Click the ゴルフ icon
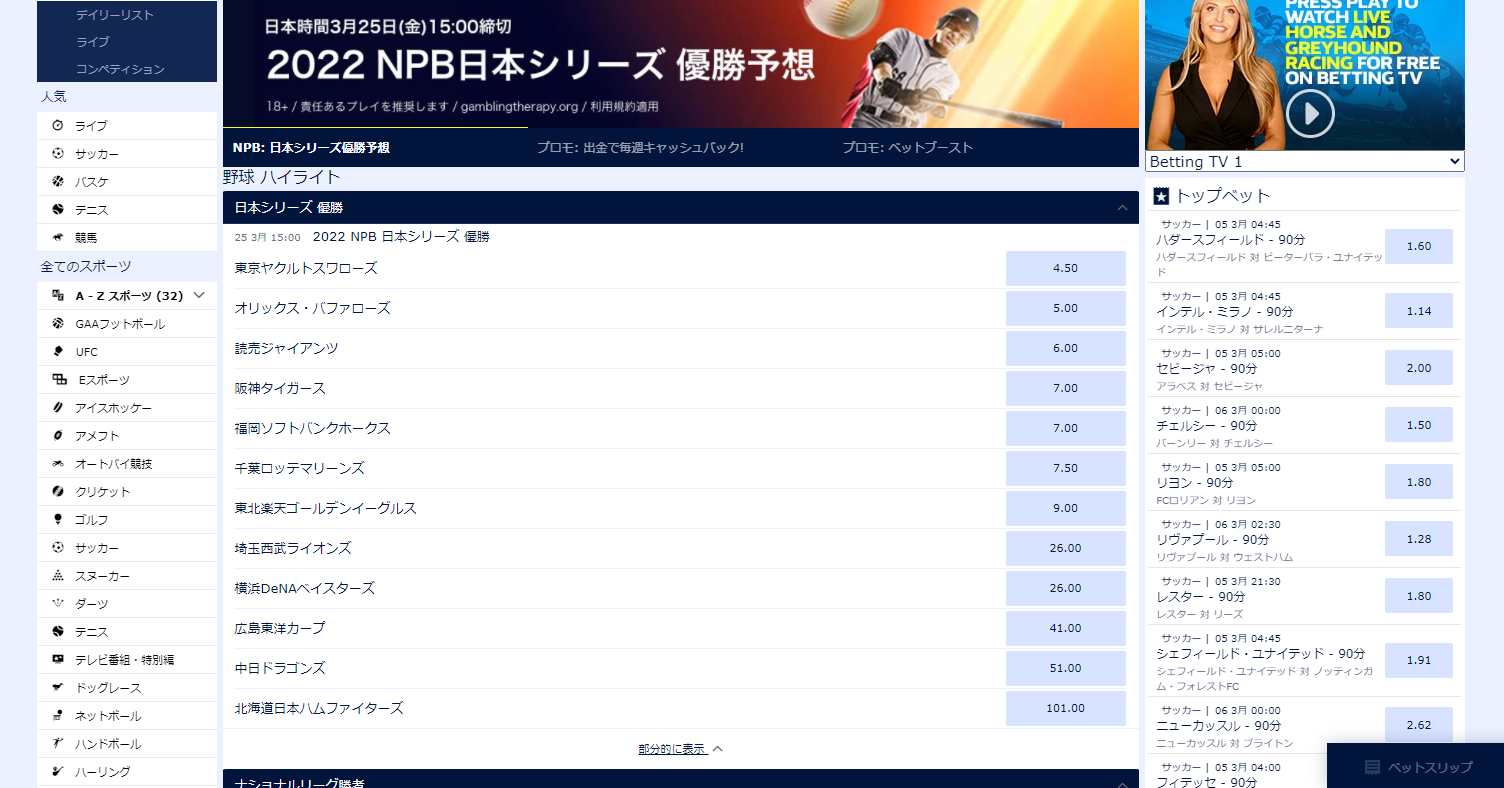The image size is (1504, 788). [57, 520]
